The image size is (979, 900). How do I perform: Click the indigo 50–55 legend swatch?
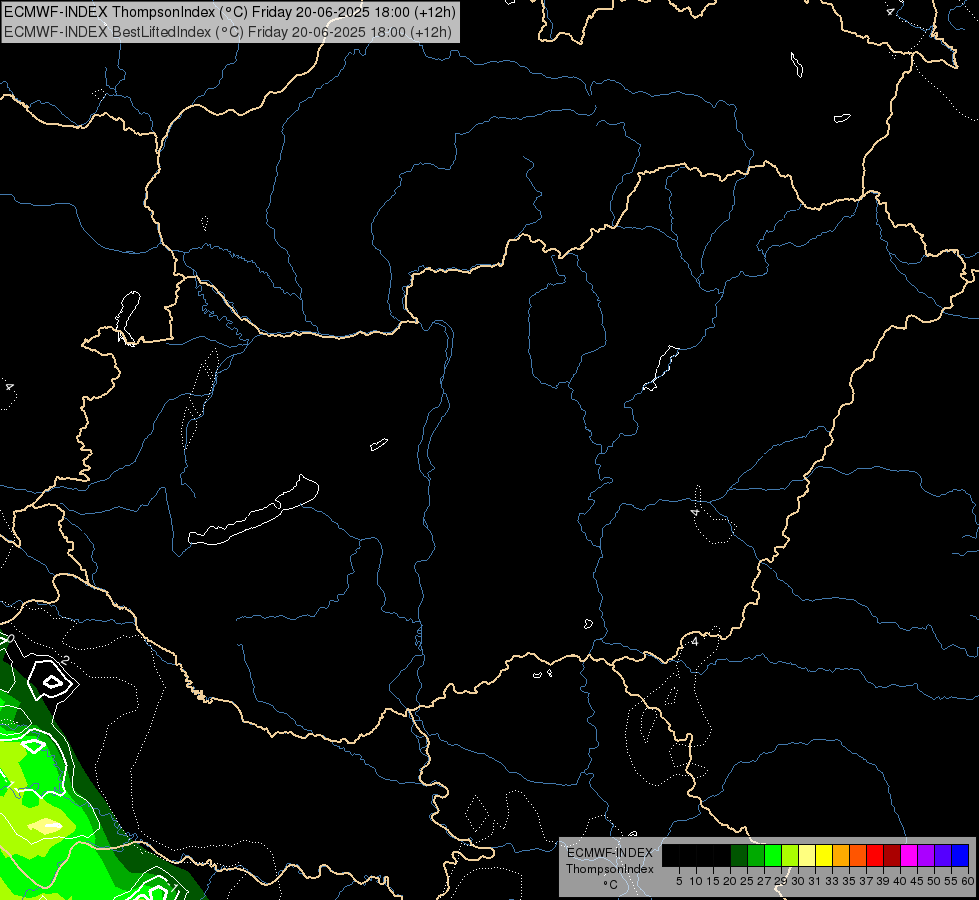[943, 856]
